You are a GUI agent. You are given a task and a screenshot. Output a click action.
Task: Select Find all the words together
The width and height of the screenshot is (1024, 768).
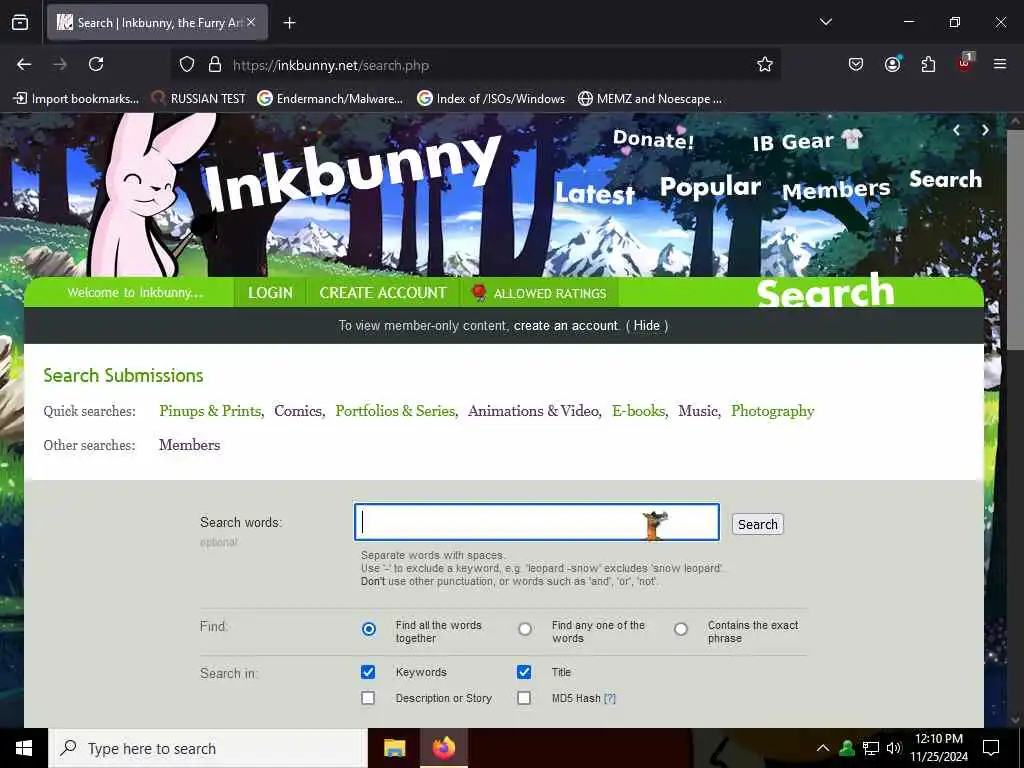369,629
